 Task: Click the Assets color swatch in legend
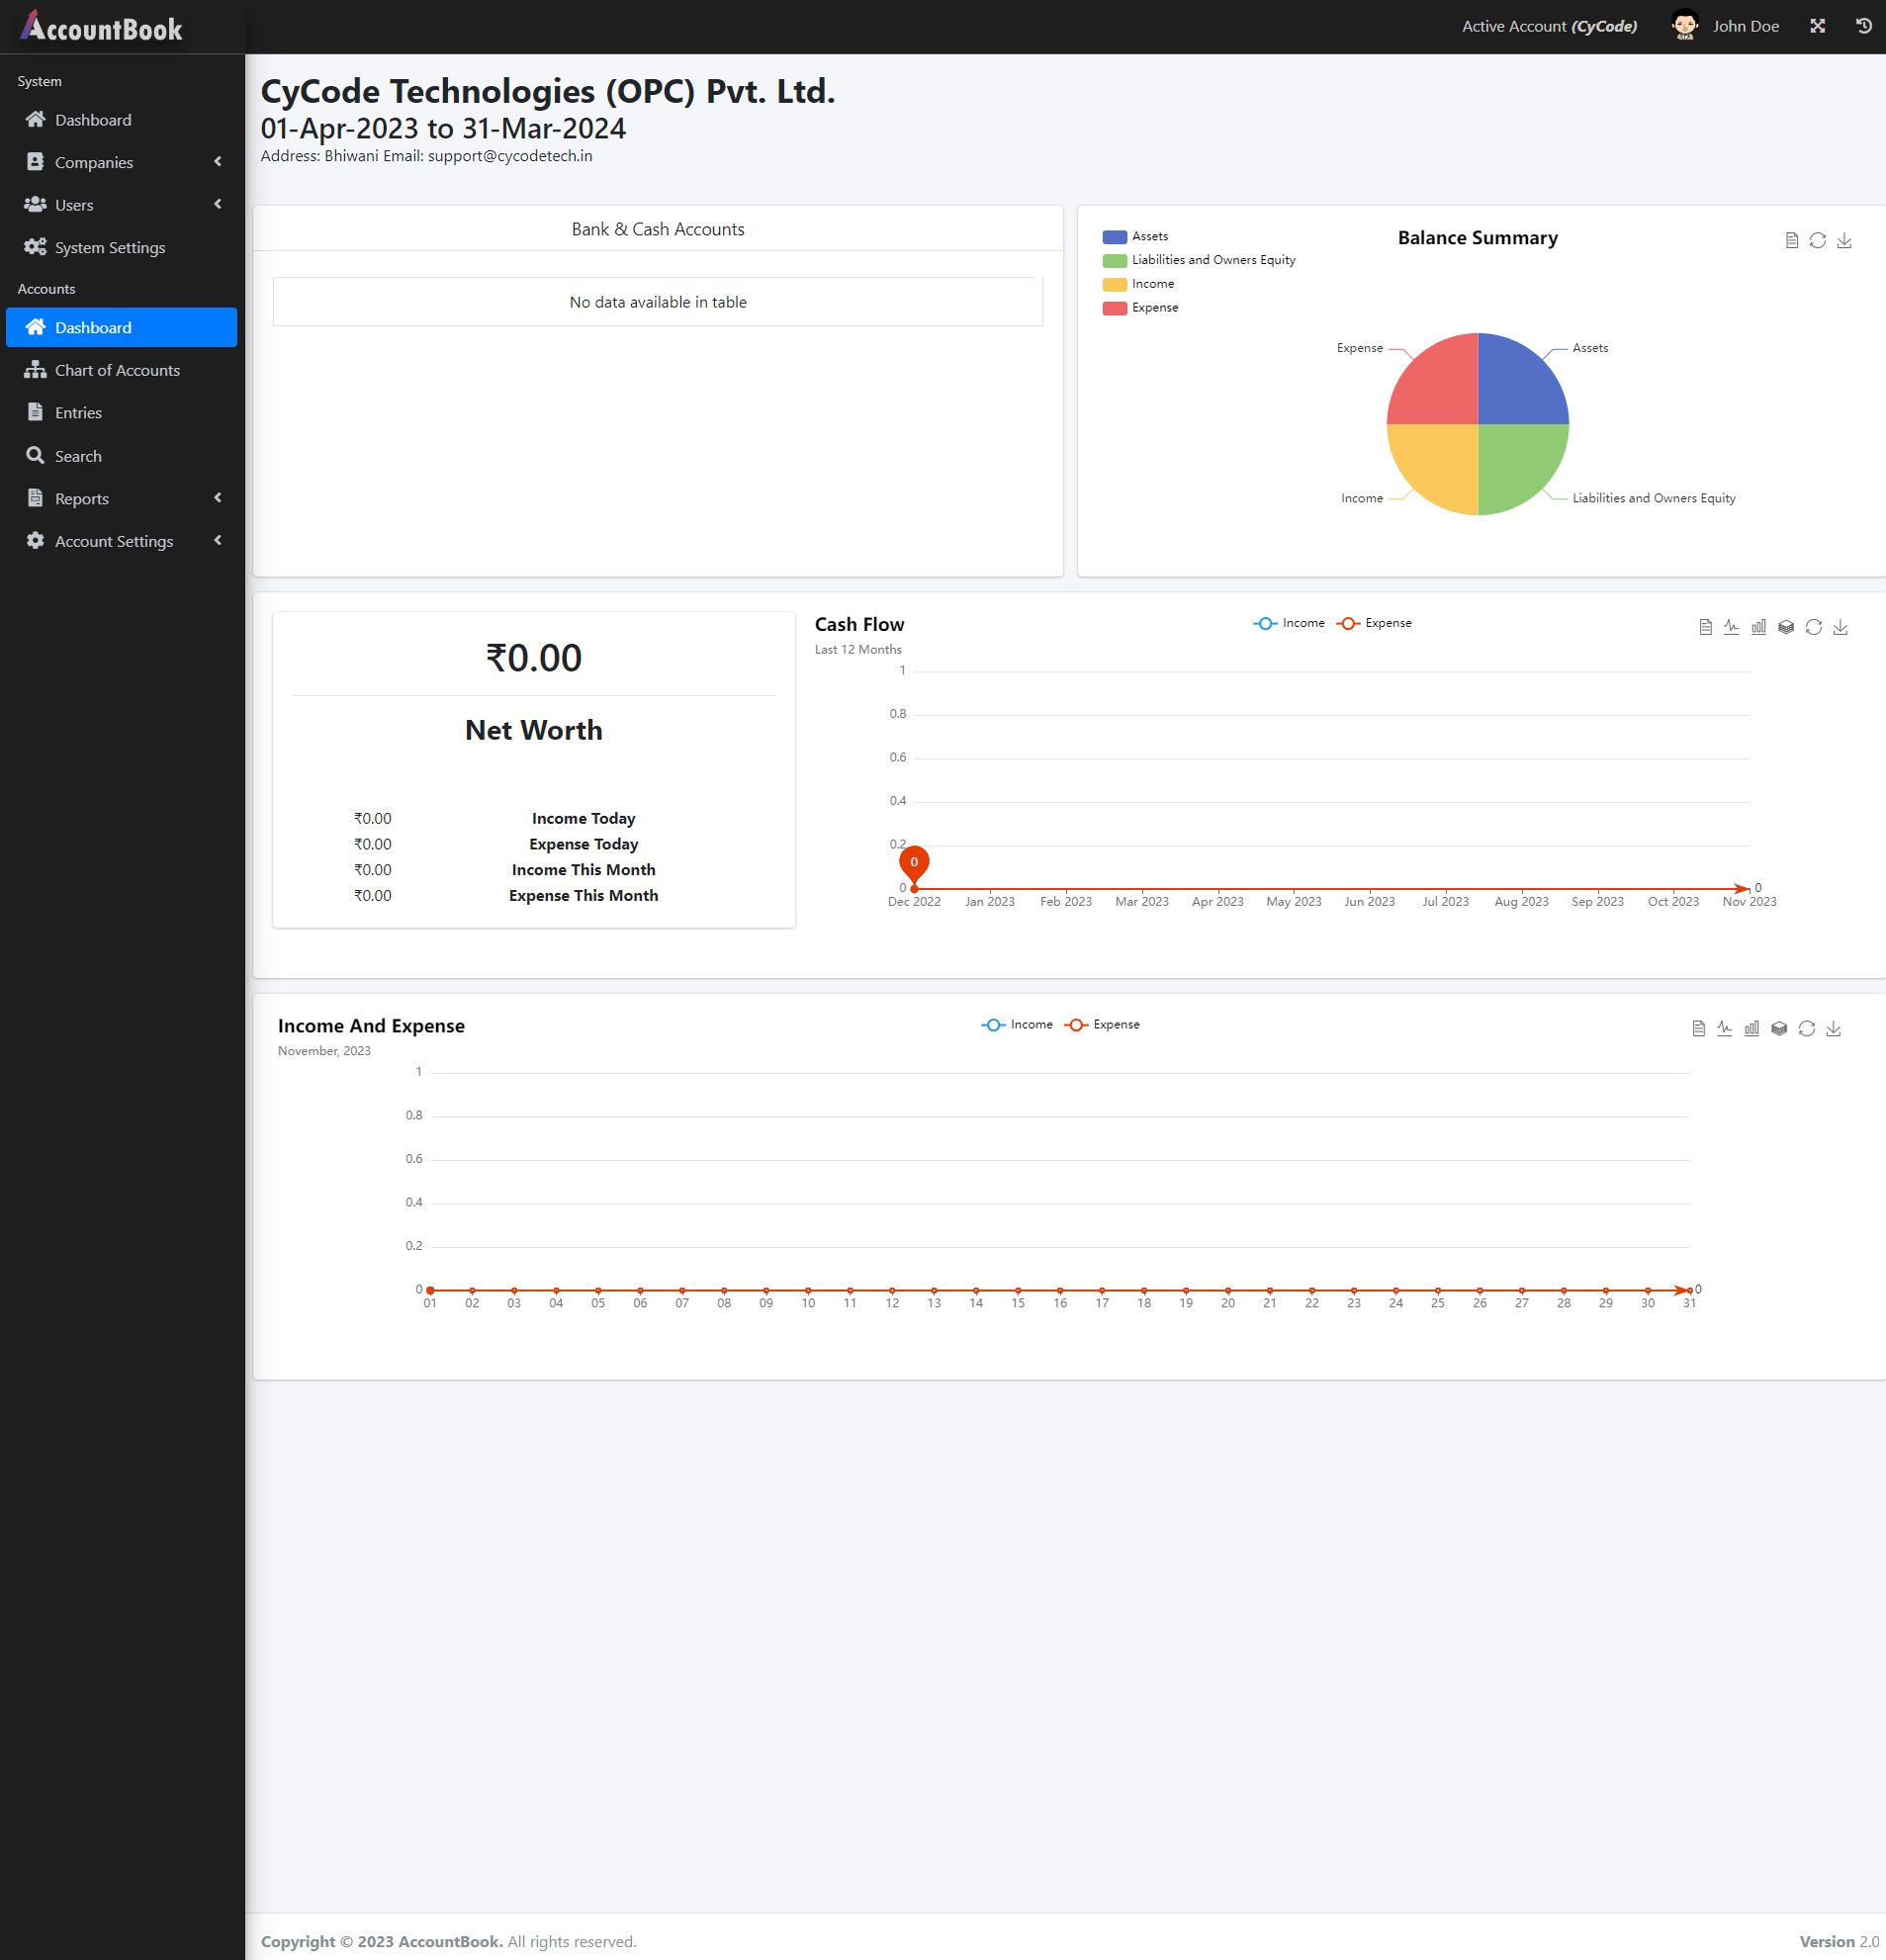tap(1114, 237)
